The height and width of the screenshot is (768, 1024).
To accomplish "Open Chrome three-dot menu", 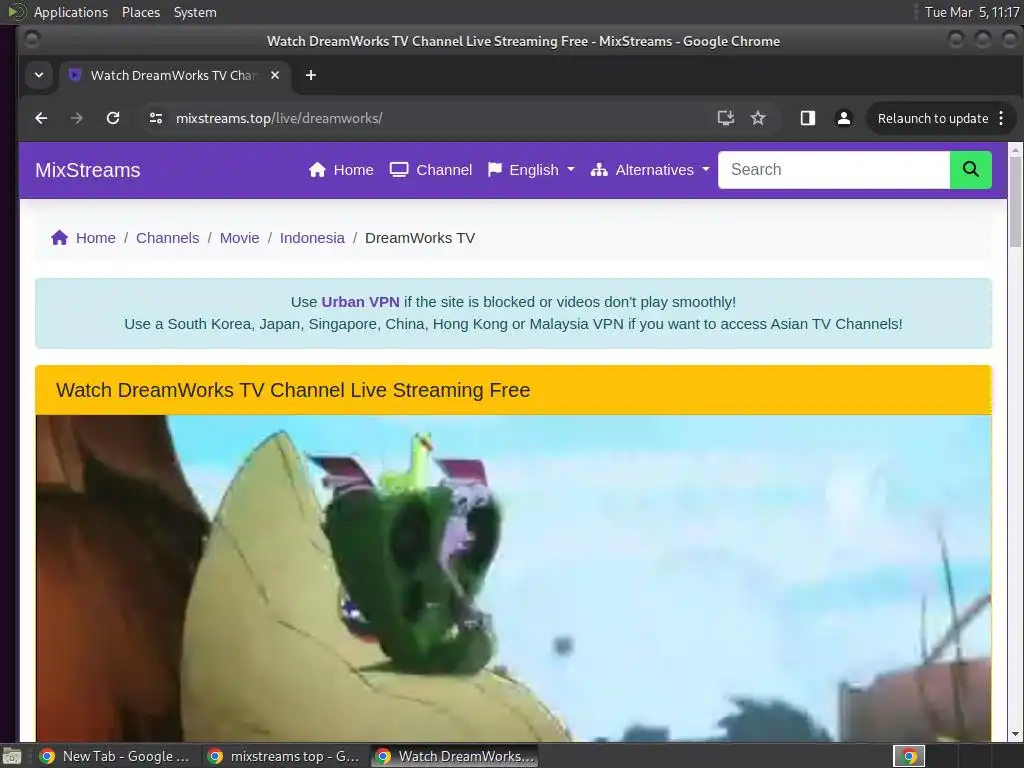I will [x=1001, y=118].
